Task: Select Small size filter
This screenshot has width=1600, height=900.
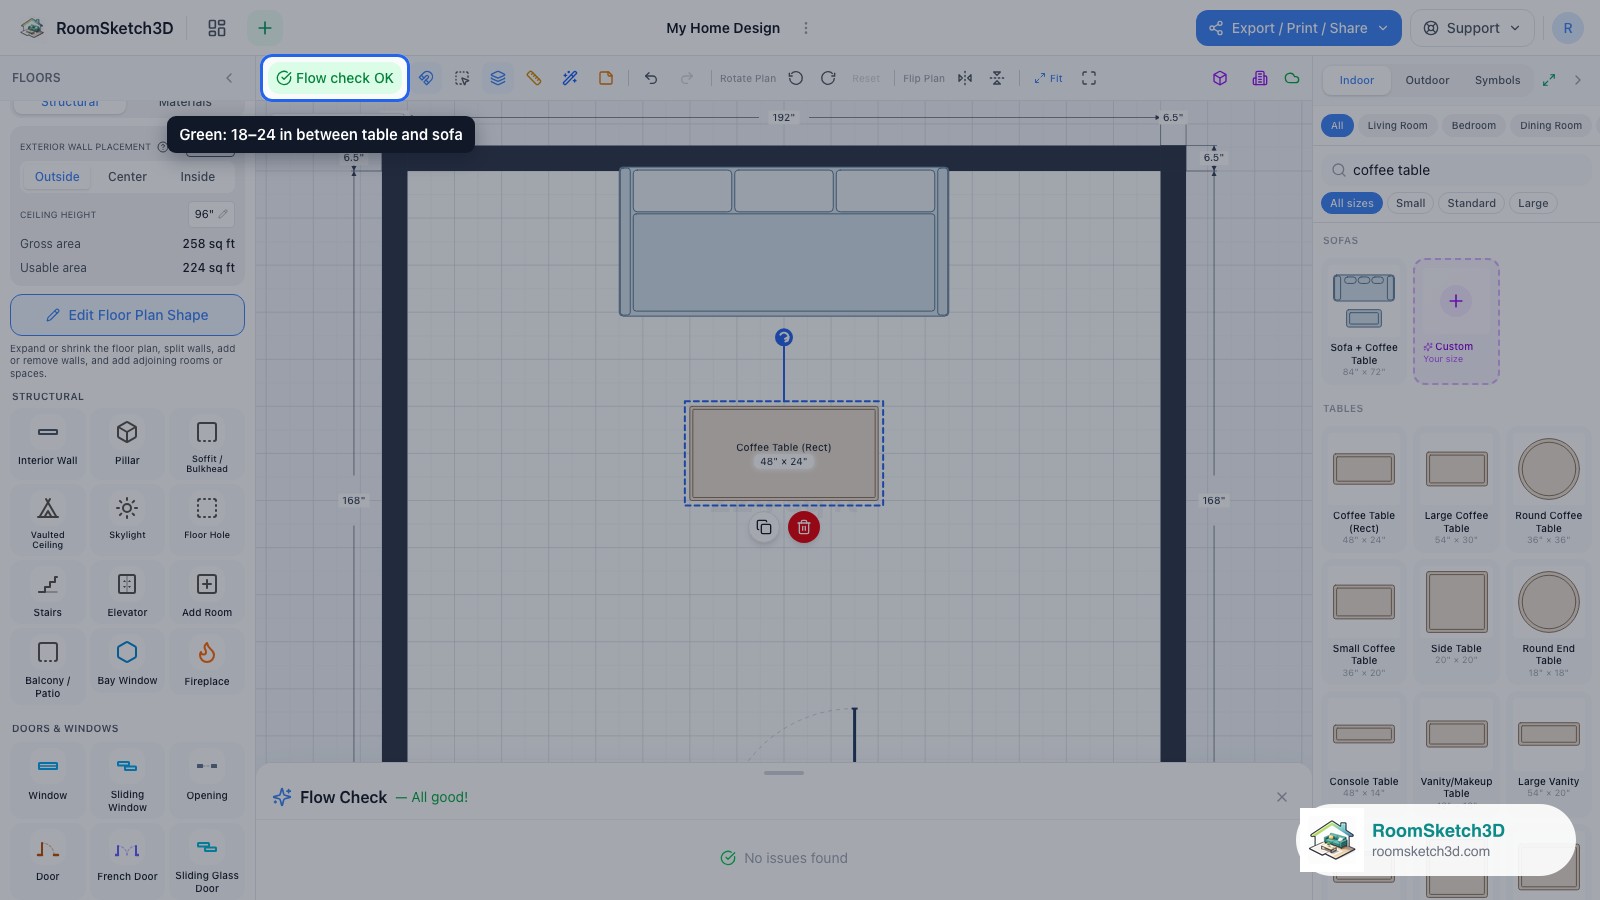Action: (x=1410, y=203)
